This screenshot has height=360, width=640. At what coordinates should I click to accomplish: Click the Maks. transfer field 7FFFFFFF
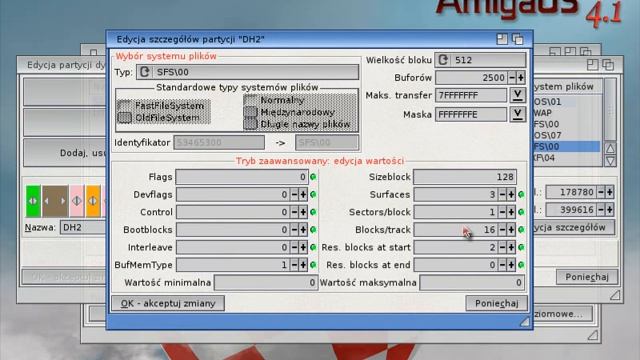(x=471, y=96)
